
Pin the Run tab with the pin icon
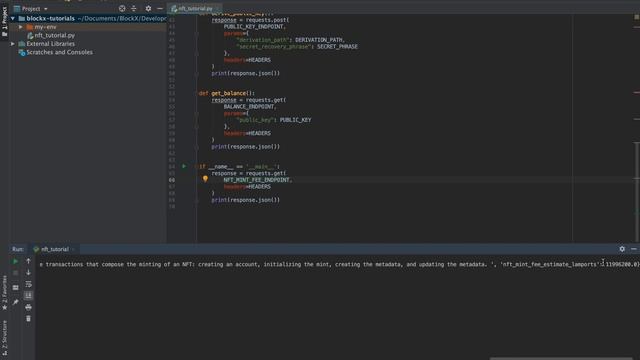tap(16, 302)
